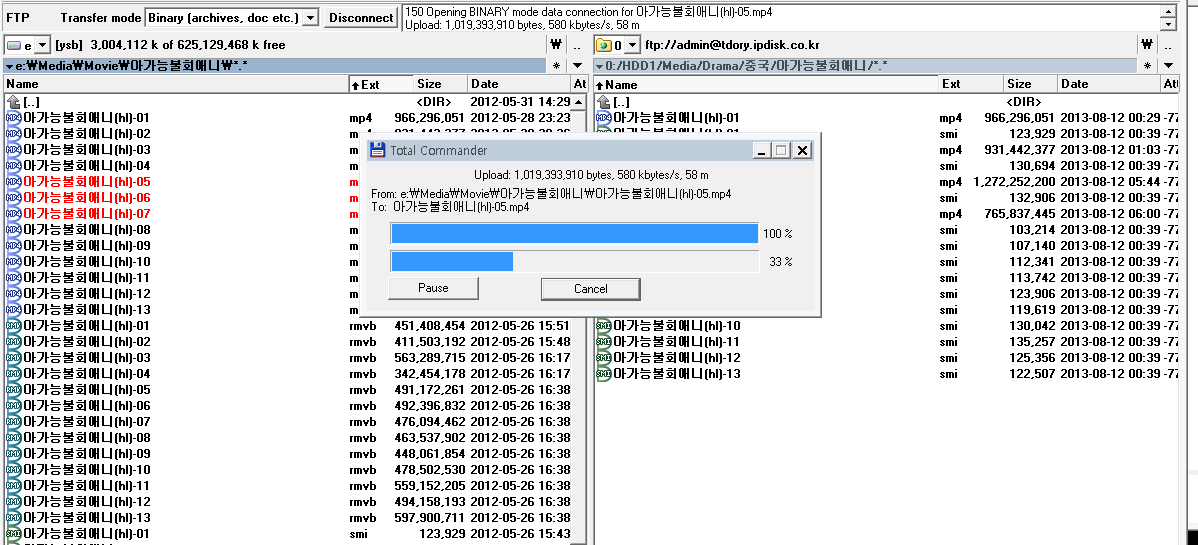Screen dimensions: 1198x545
Task: Click the FTP log scroll down arrow
Action: 1168,24
